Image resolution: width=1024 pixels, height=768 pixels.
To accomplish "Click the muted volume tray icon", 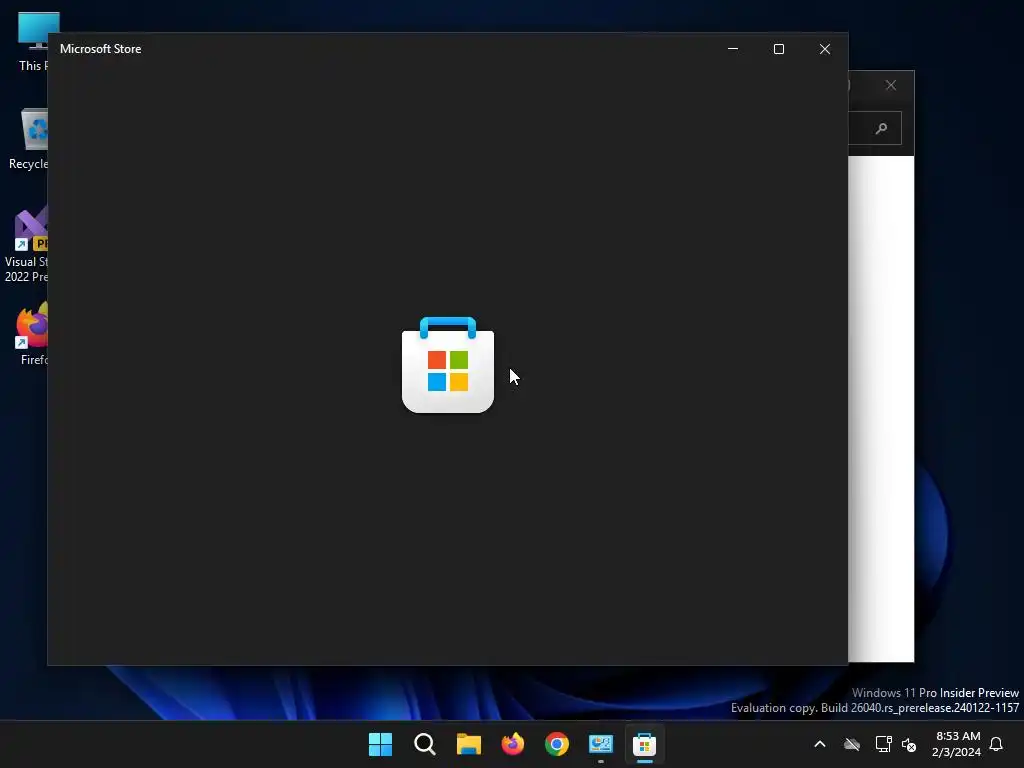I will pos(908,744).
